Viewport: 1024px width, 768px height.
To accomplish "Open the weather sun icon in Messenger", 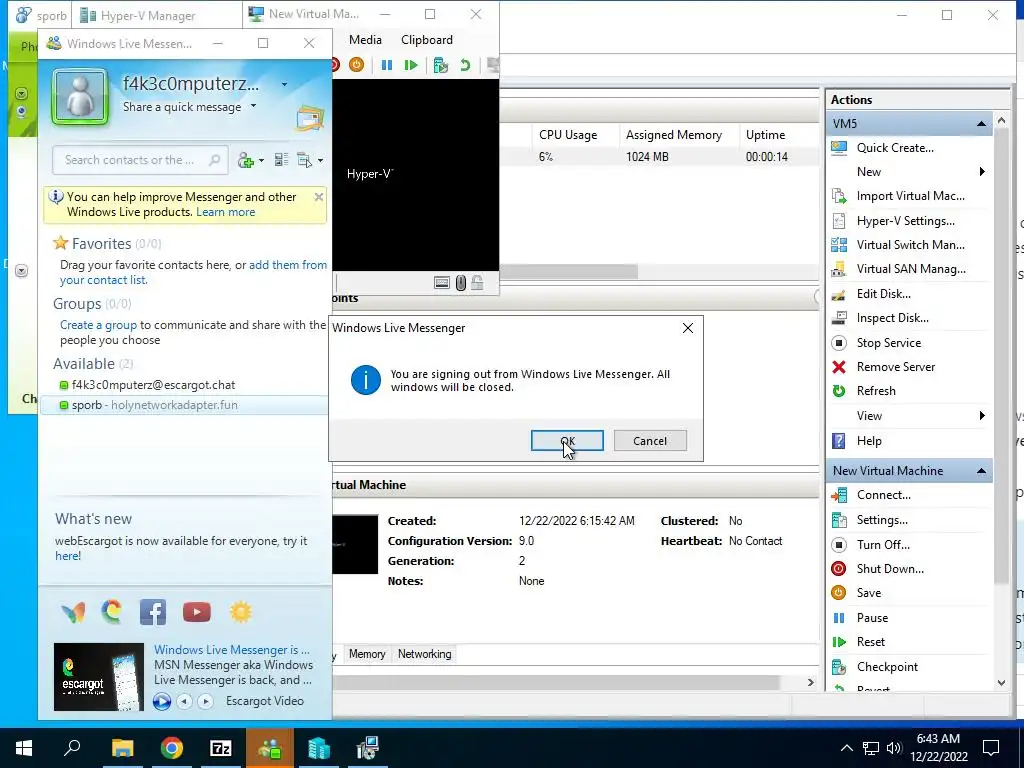I will pyautogui.click(x=240, y=612).
